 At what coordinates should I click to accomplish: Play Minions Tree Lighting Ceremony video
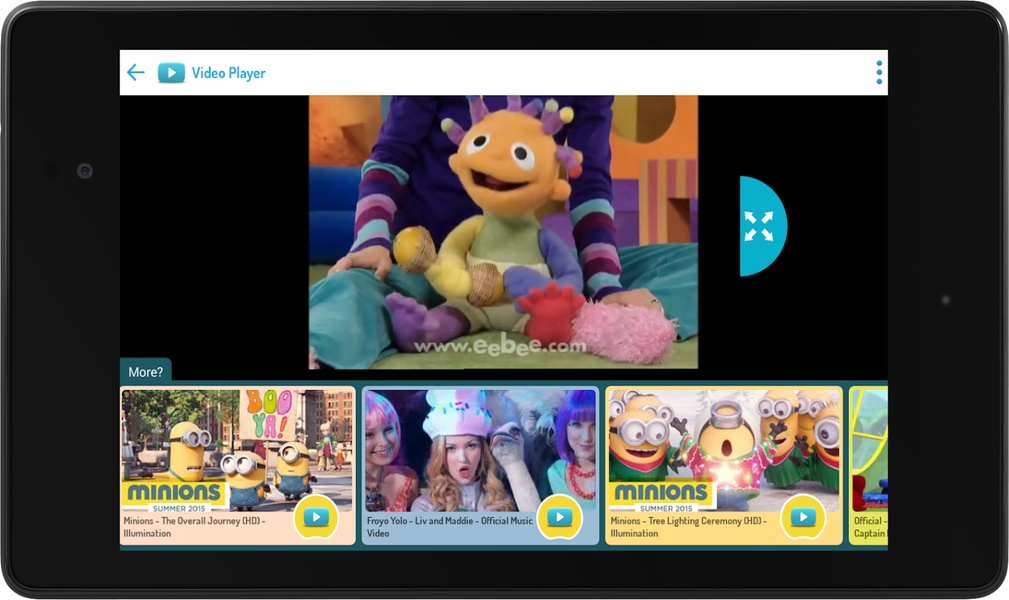(802, 516)
